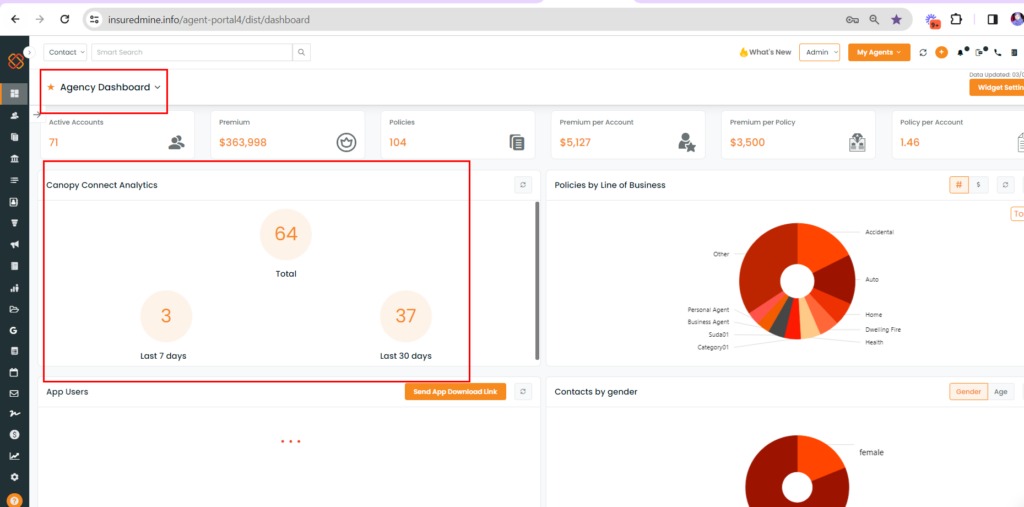Image resolution: width=1024 pixels, height=507 pixels.
Task: Open the calendar icon in the sidebar
Action: [x=14, y=372]
